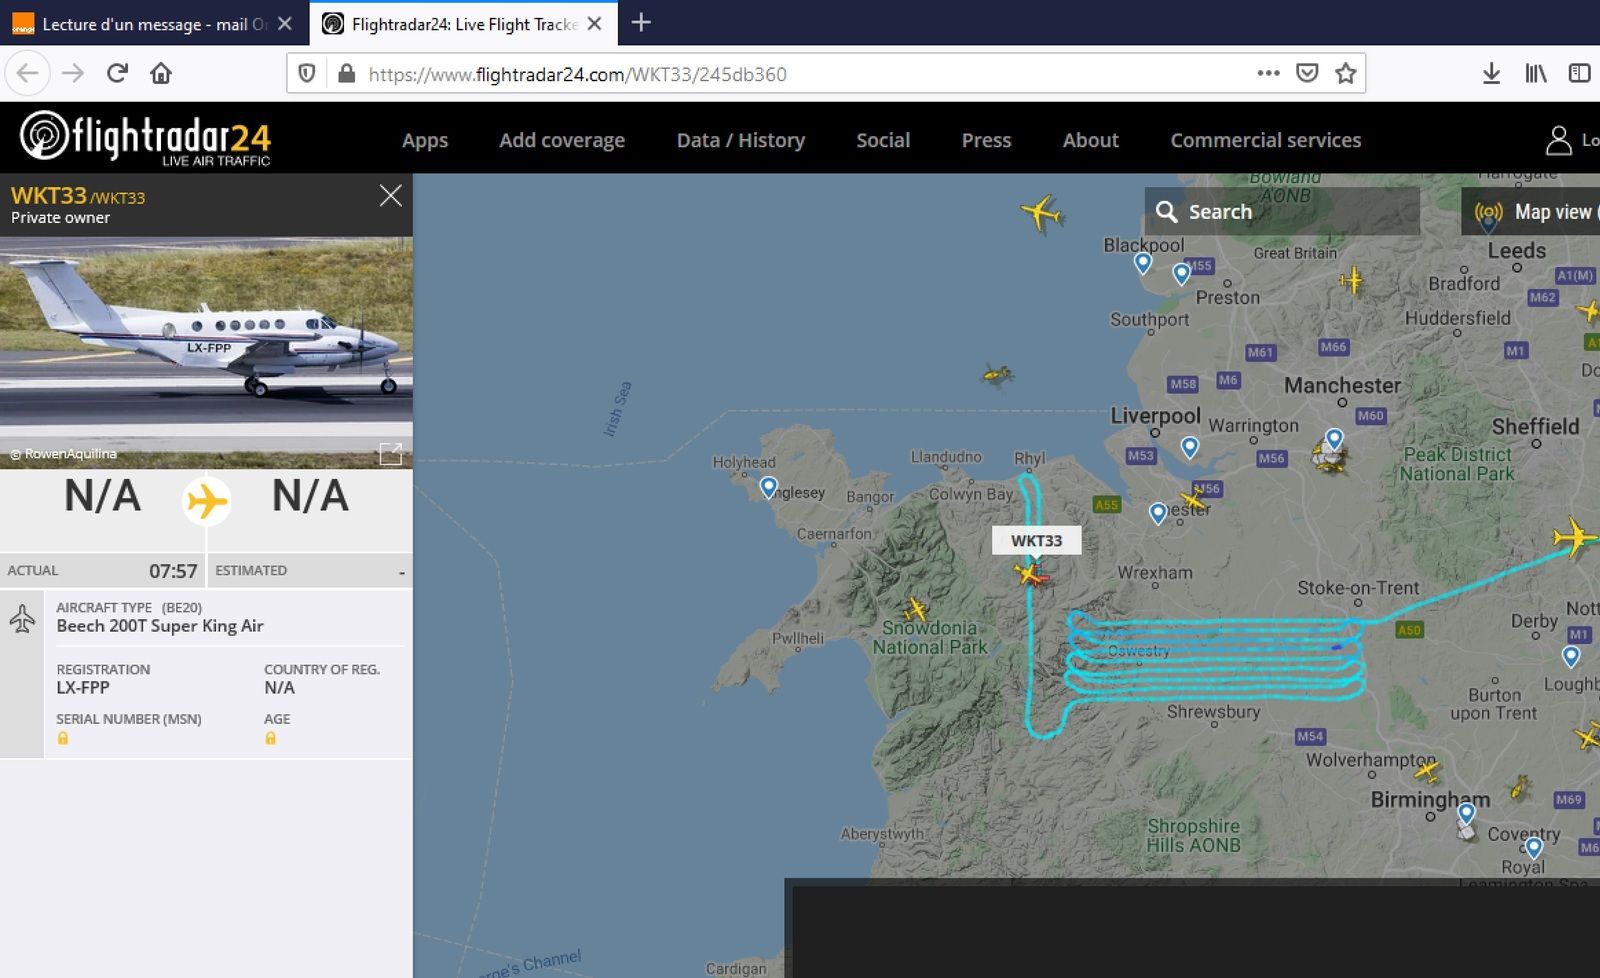Click the airport pin near Coventry
The width and height of the screenshot is (1600, 978).
tap(1533, 849)
